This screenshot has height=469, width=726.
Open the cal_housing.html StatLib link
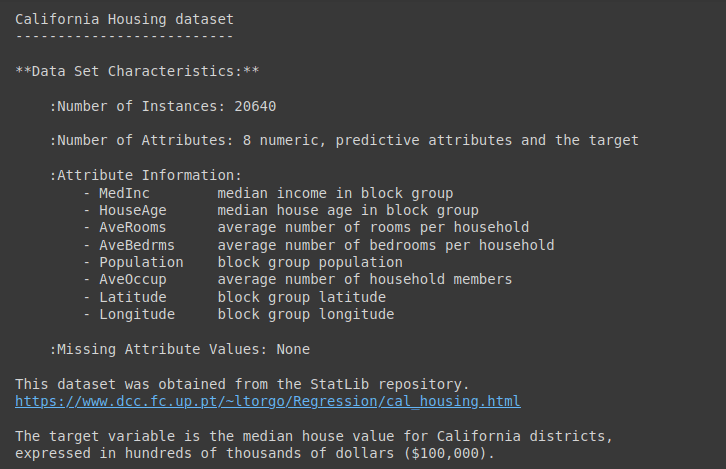click(x=268, y=401)
